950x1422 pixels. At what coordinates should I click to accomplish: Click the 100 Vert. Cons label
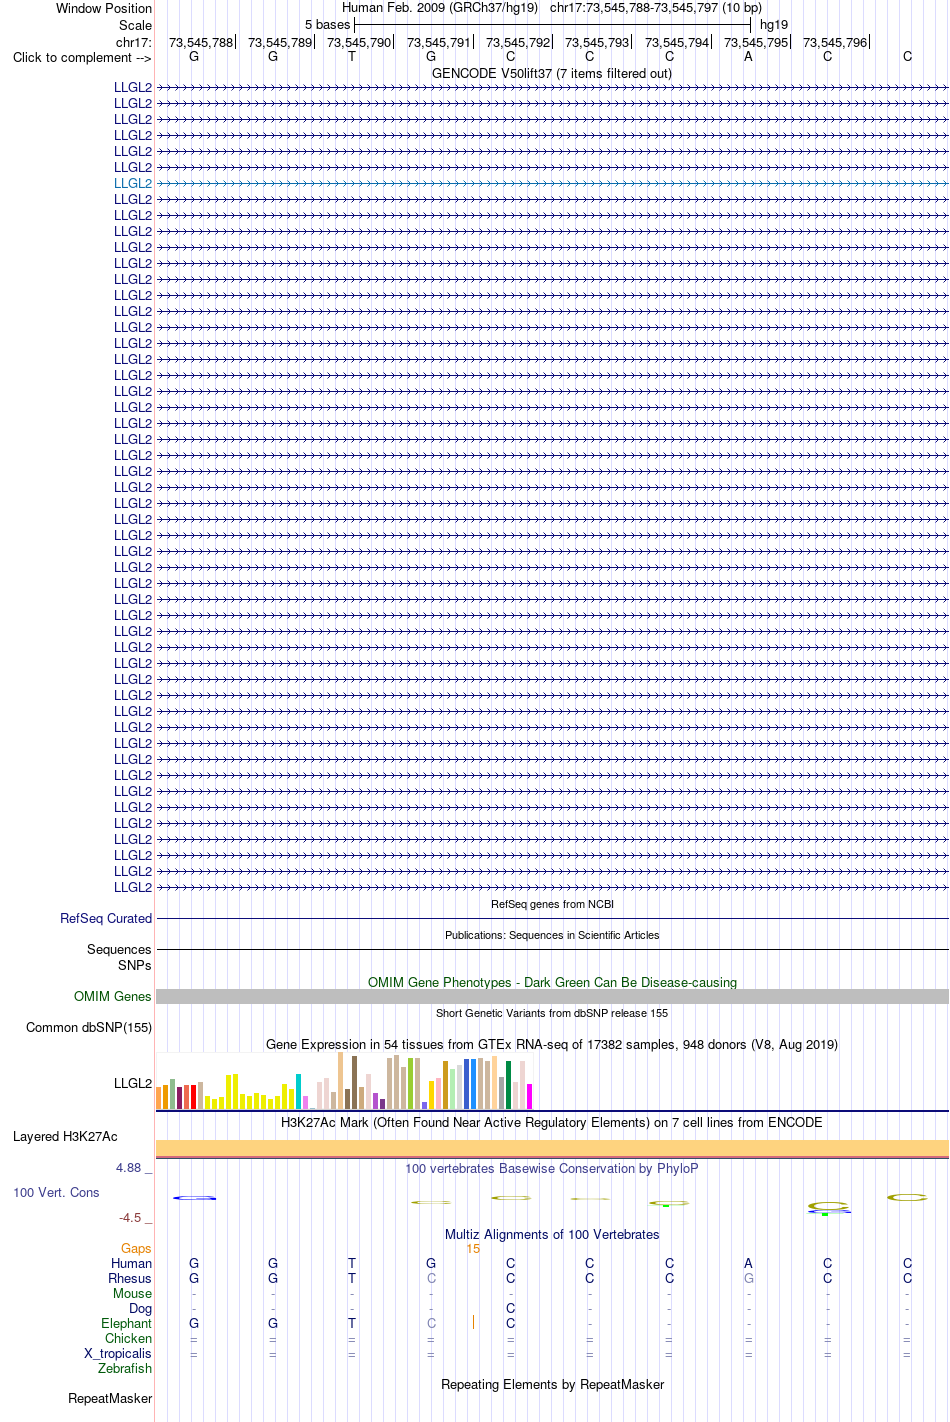(x=56, y=1192)
